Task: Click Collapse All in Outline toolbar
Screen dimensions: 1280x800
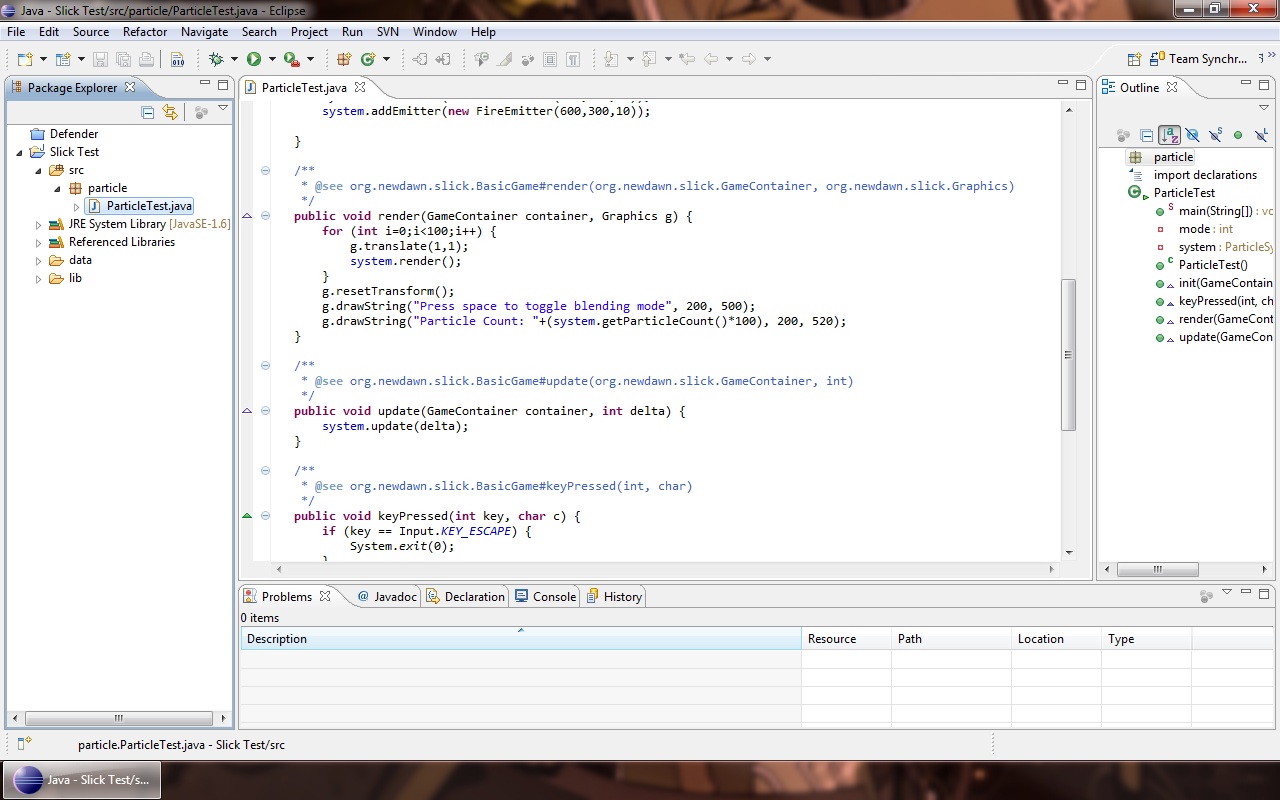Action: pos(1146,135)
